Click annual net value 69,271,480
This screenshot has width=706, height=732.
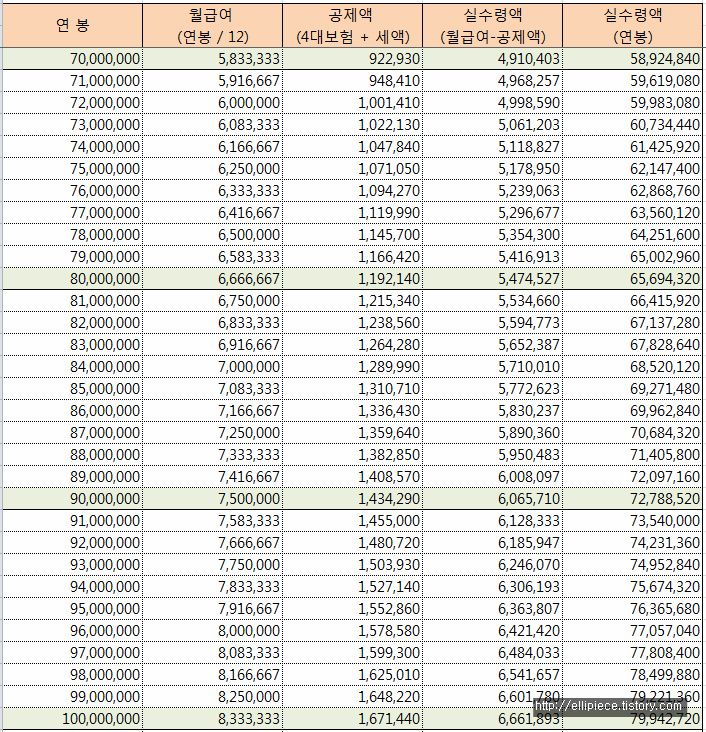coord(633,388)
